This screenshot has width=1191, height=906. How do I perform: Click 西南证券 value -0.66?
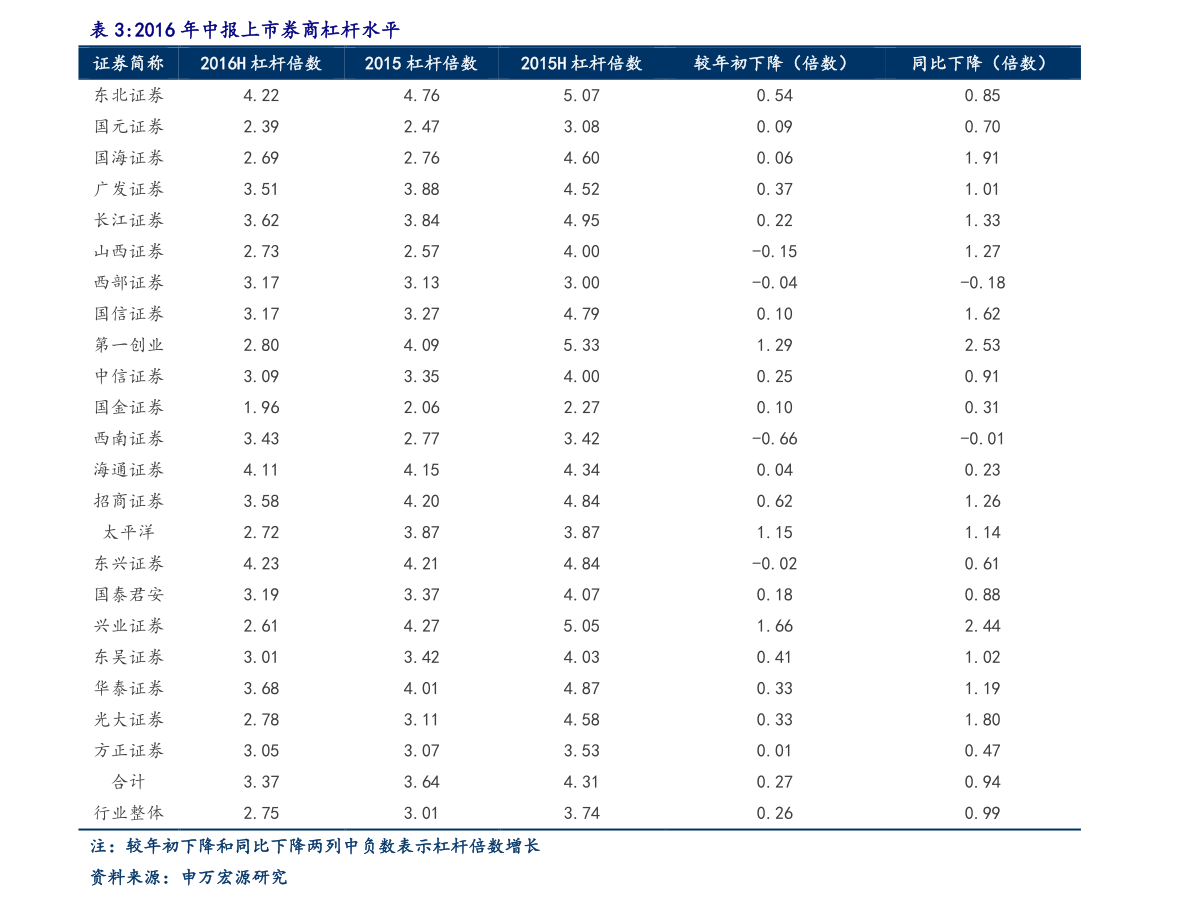tap(774, 439)
